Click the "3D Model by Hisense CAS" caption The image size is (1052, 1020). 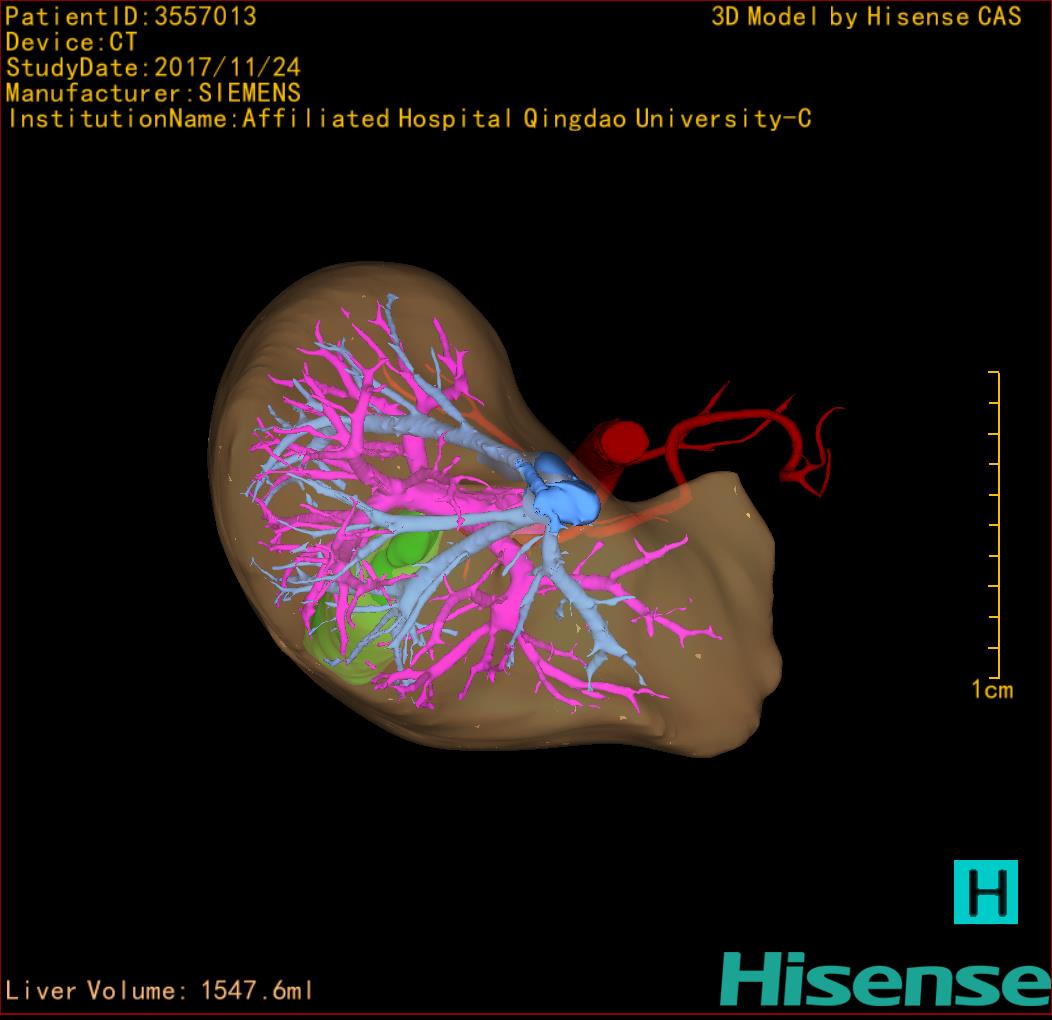[866, 16]
